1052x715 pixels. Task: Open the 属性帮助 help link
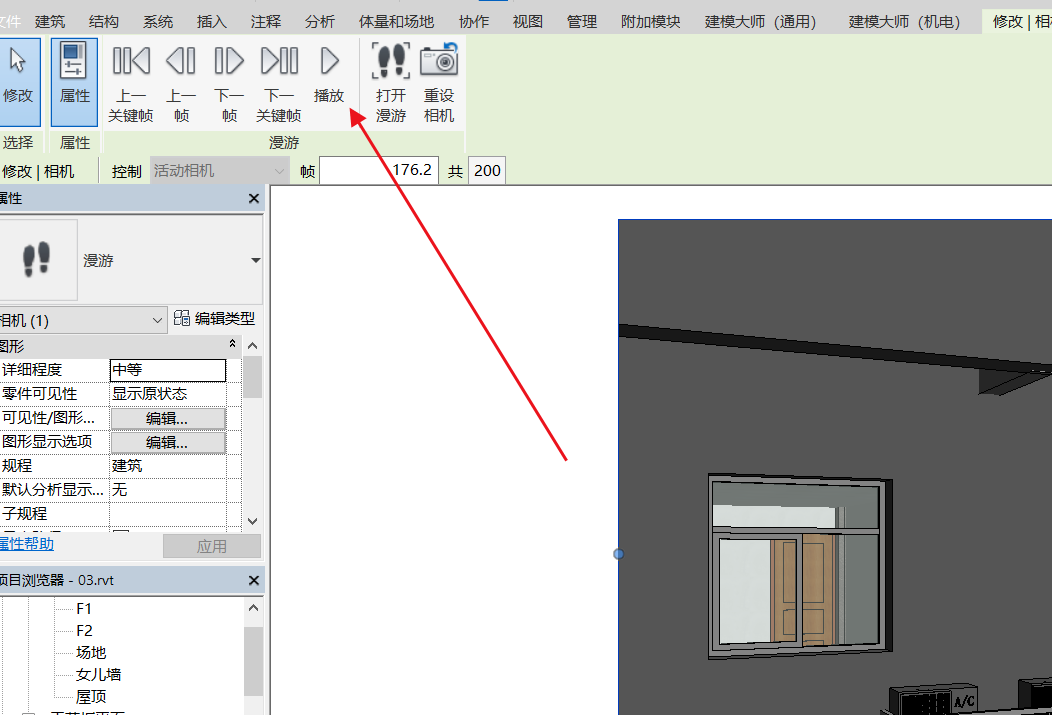[27, 544]
